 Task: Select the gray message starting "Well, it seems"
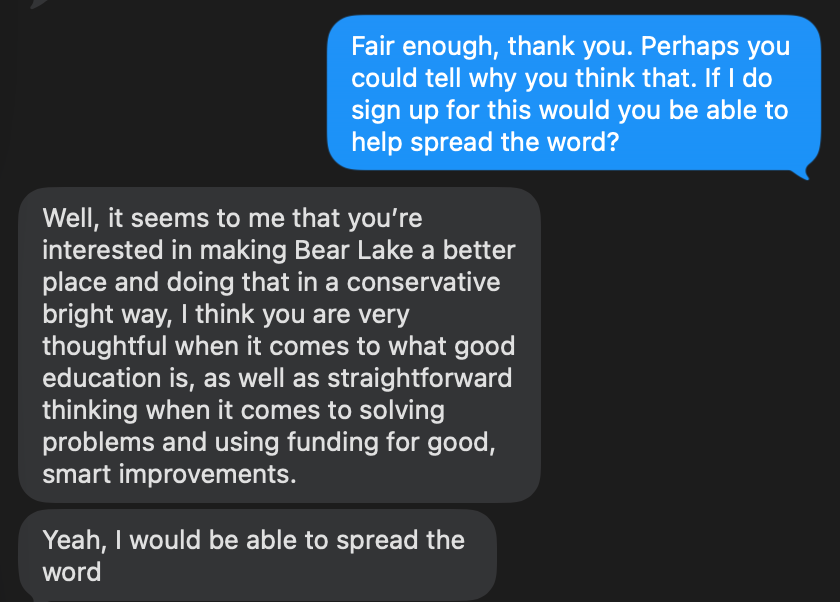279,345
